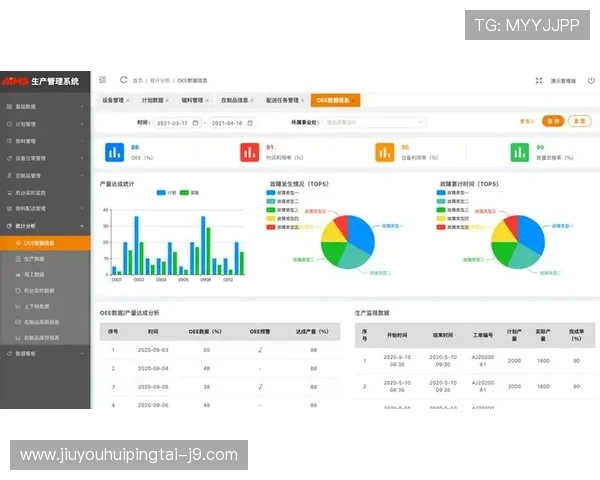
Task: Toggle the 实际 legend in the bar chart
Action: (x=188, y=192)
